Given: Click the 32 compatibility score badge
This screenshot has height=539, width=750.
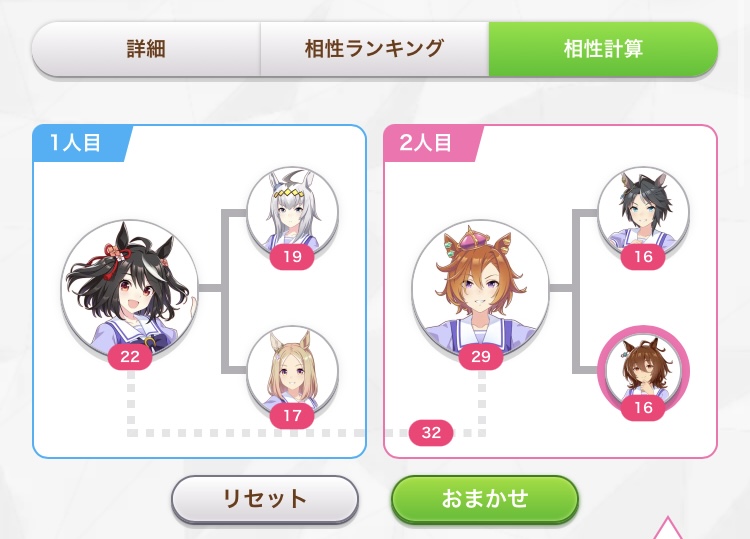Looking at the screenshot, I should point(431,433).
